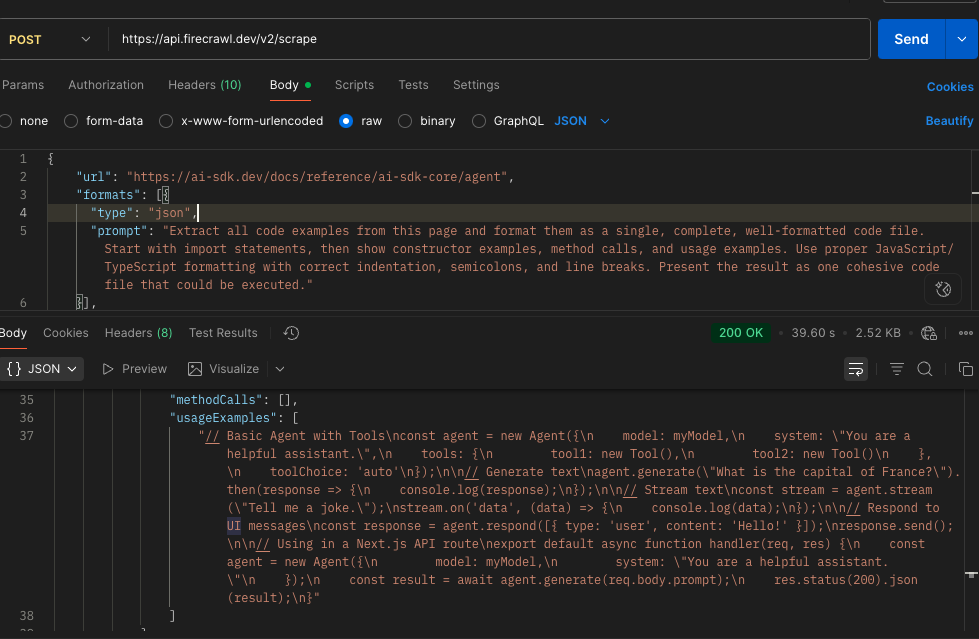Open search in response body

coord(925,369)
